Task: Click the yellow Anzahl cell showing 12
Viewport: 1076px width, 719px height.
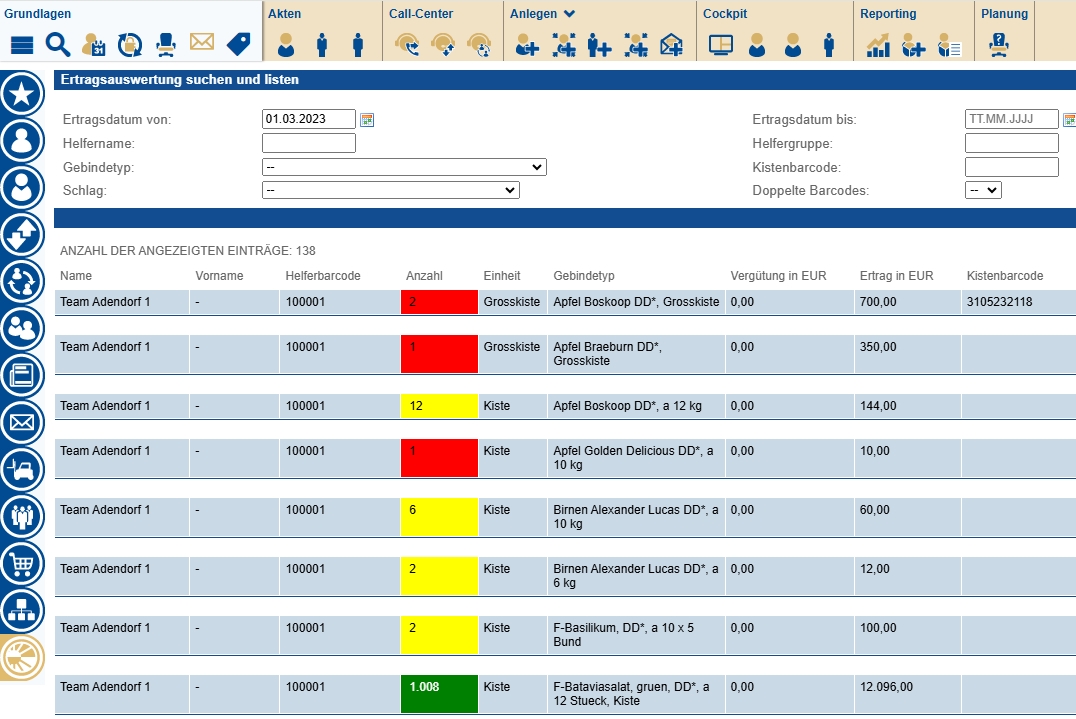Action: pyautogui.click(x=439, y=405)
